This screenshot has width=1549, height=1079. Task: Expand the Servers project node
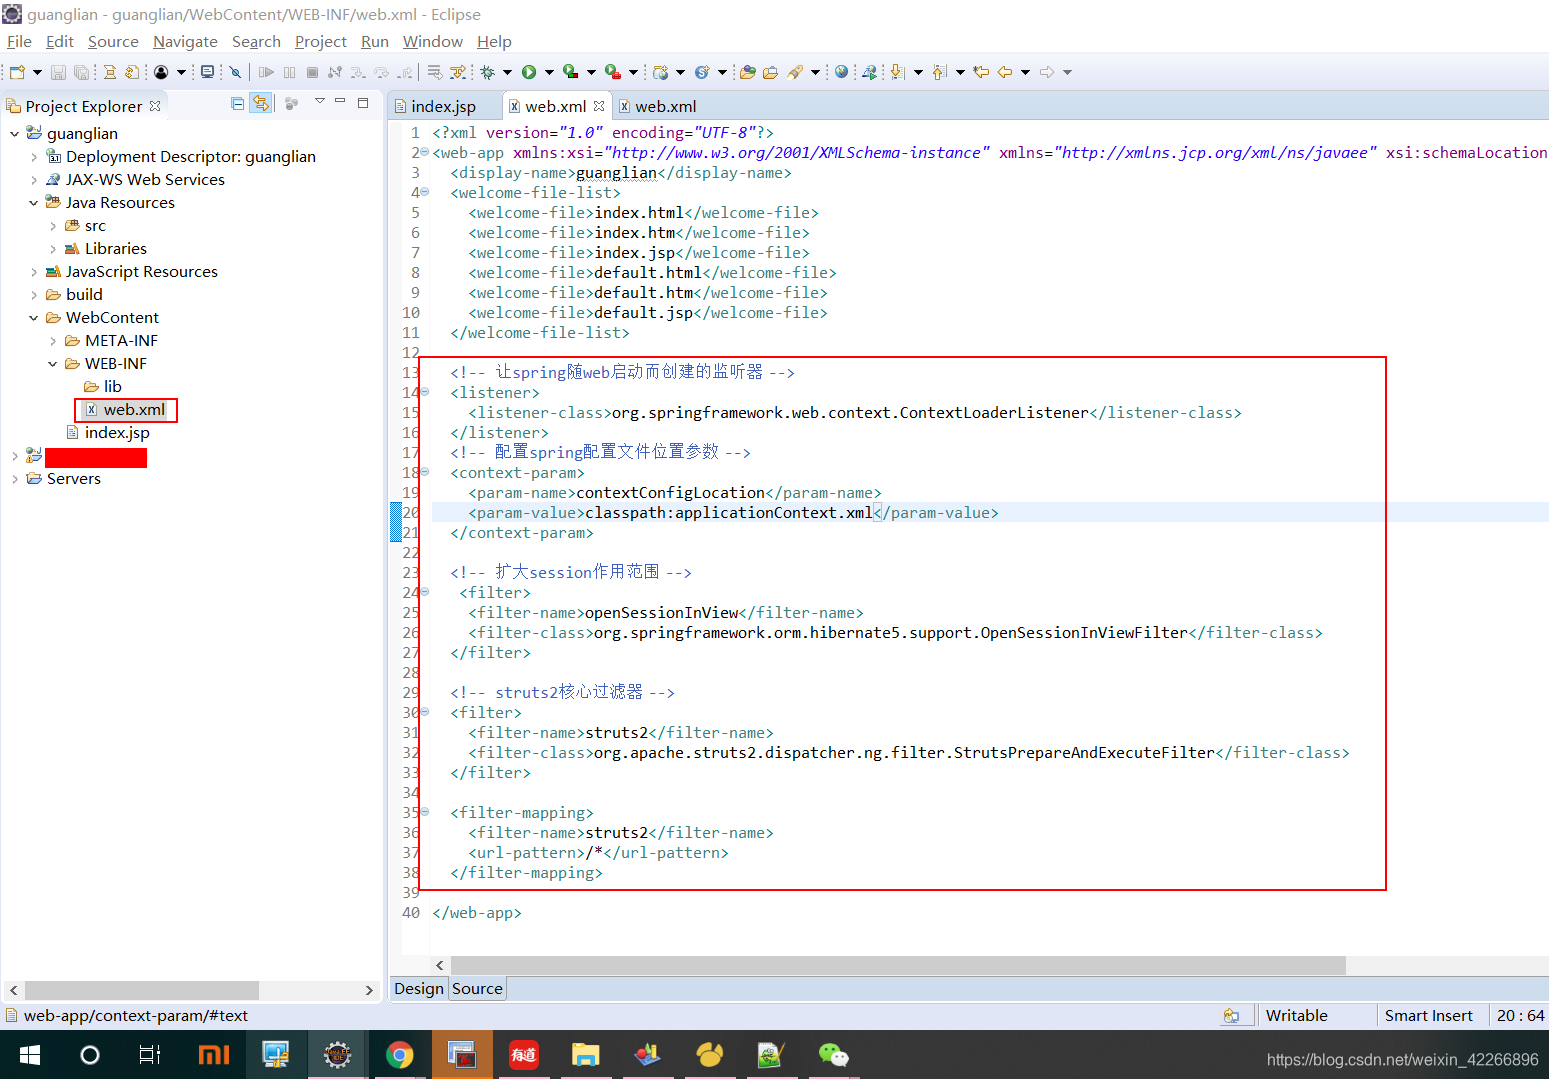pos(14,479)
